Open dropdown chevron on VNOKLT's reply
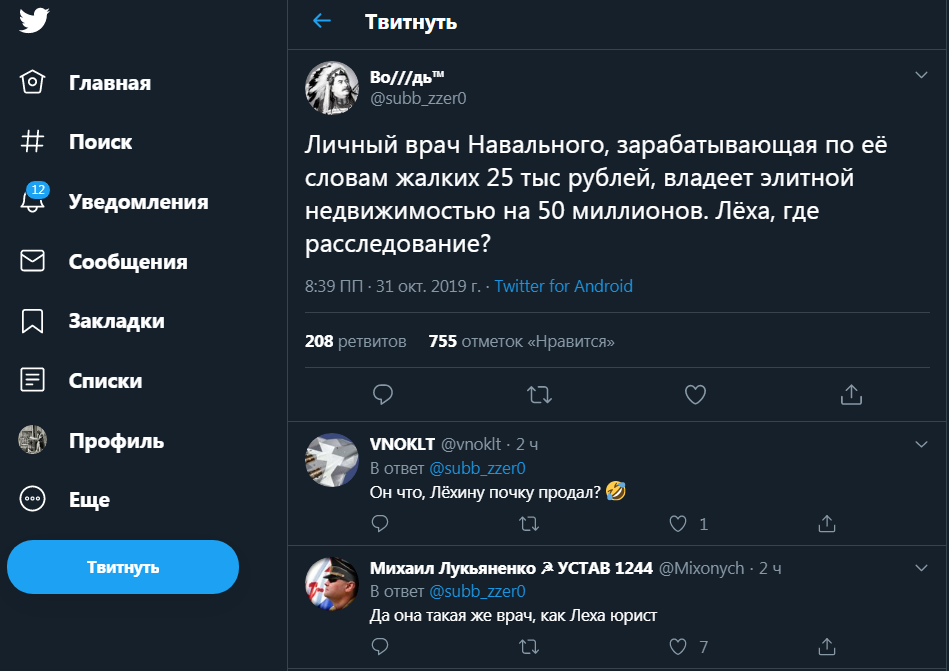 tap(921, 443)
